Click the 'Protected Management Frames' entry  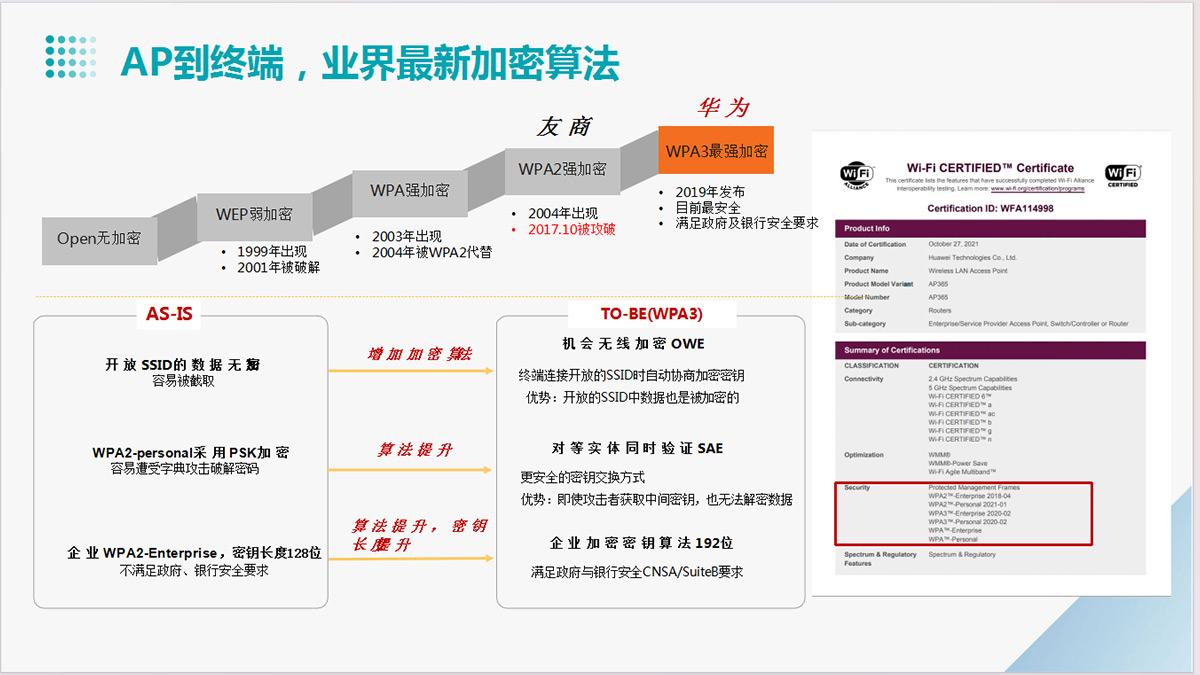[974, 488]
